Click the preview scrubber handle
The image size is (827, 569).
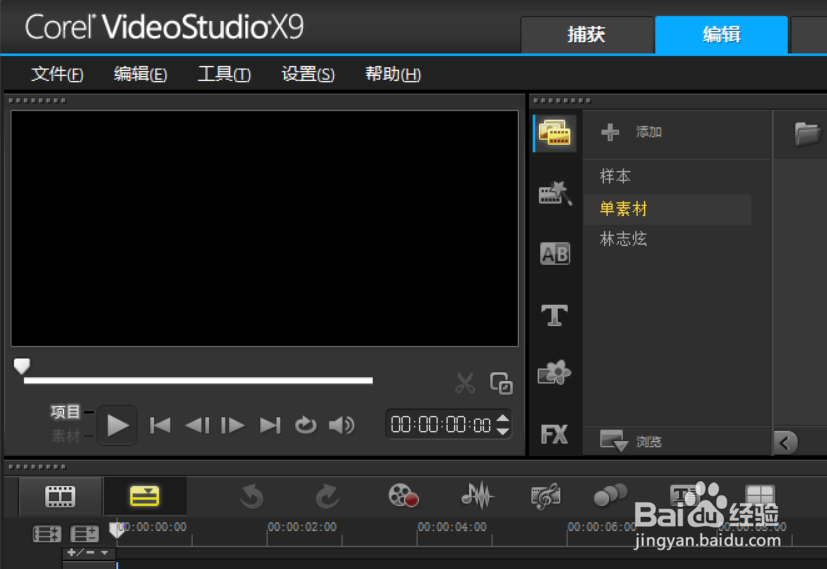point(22,366)
